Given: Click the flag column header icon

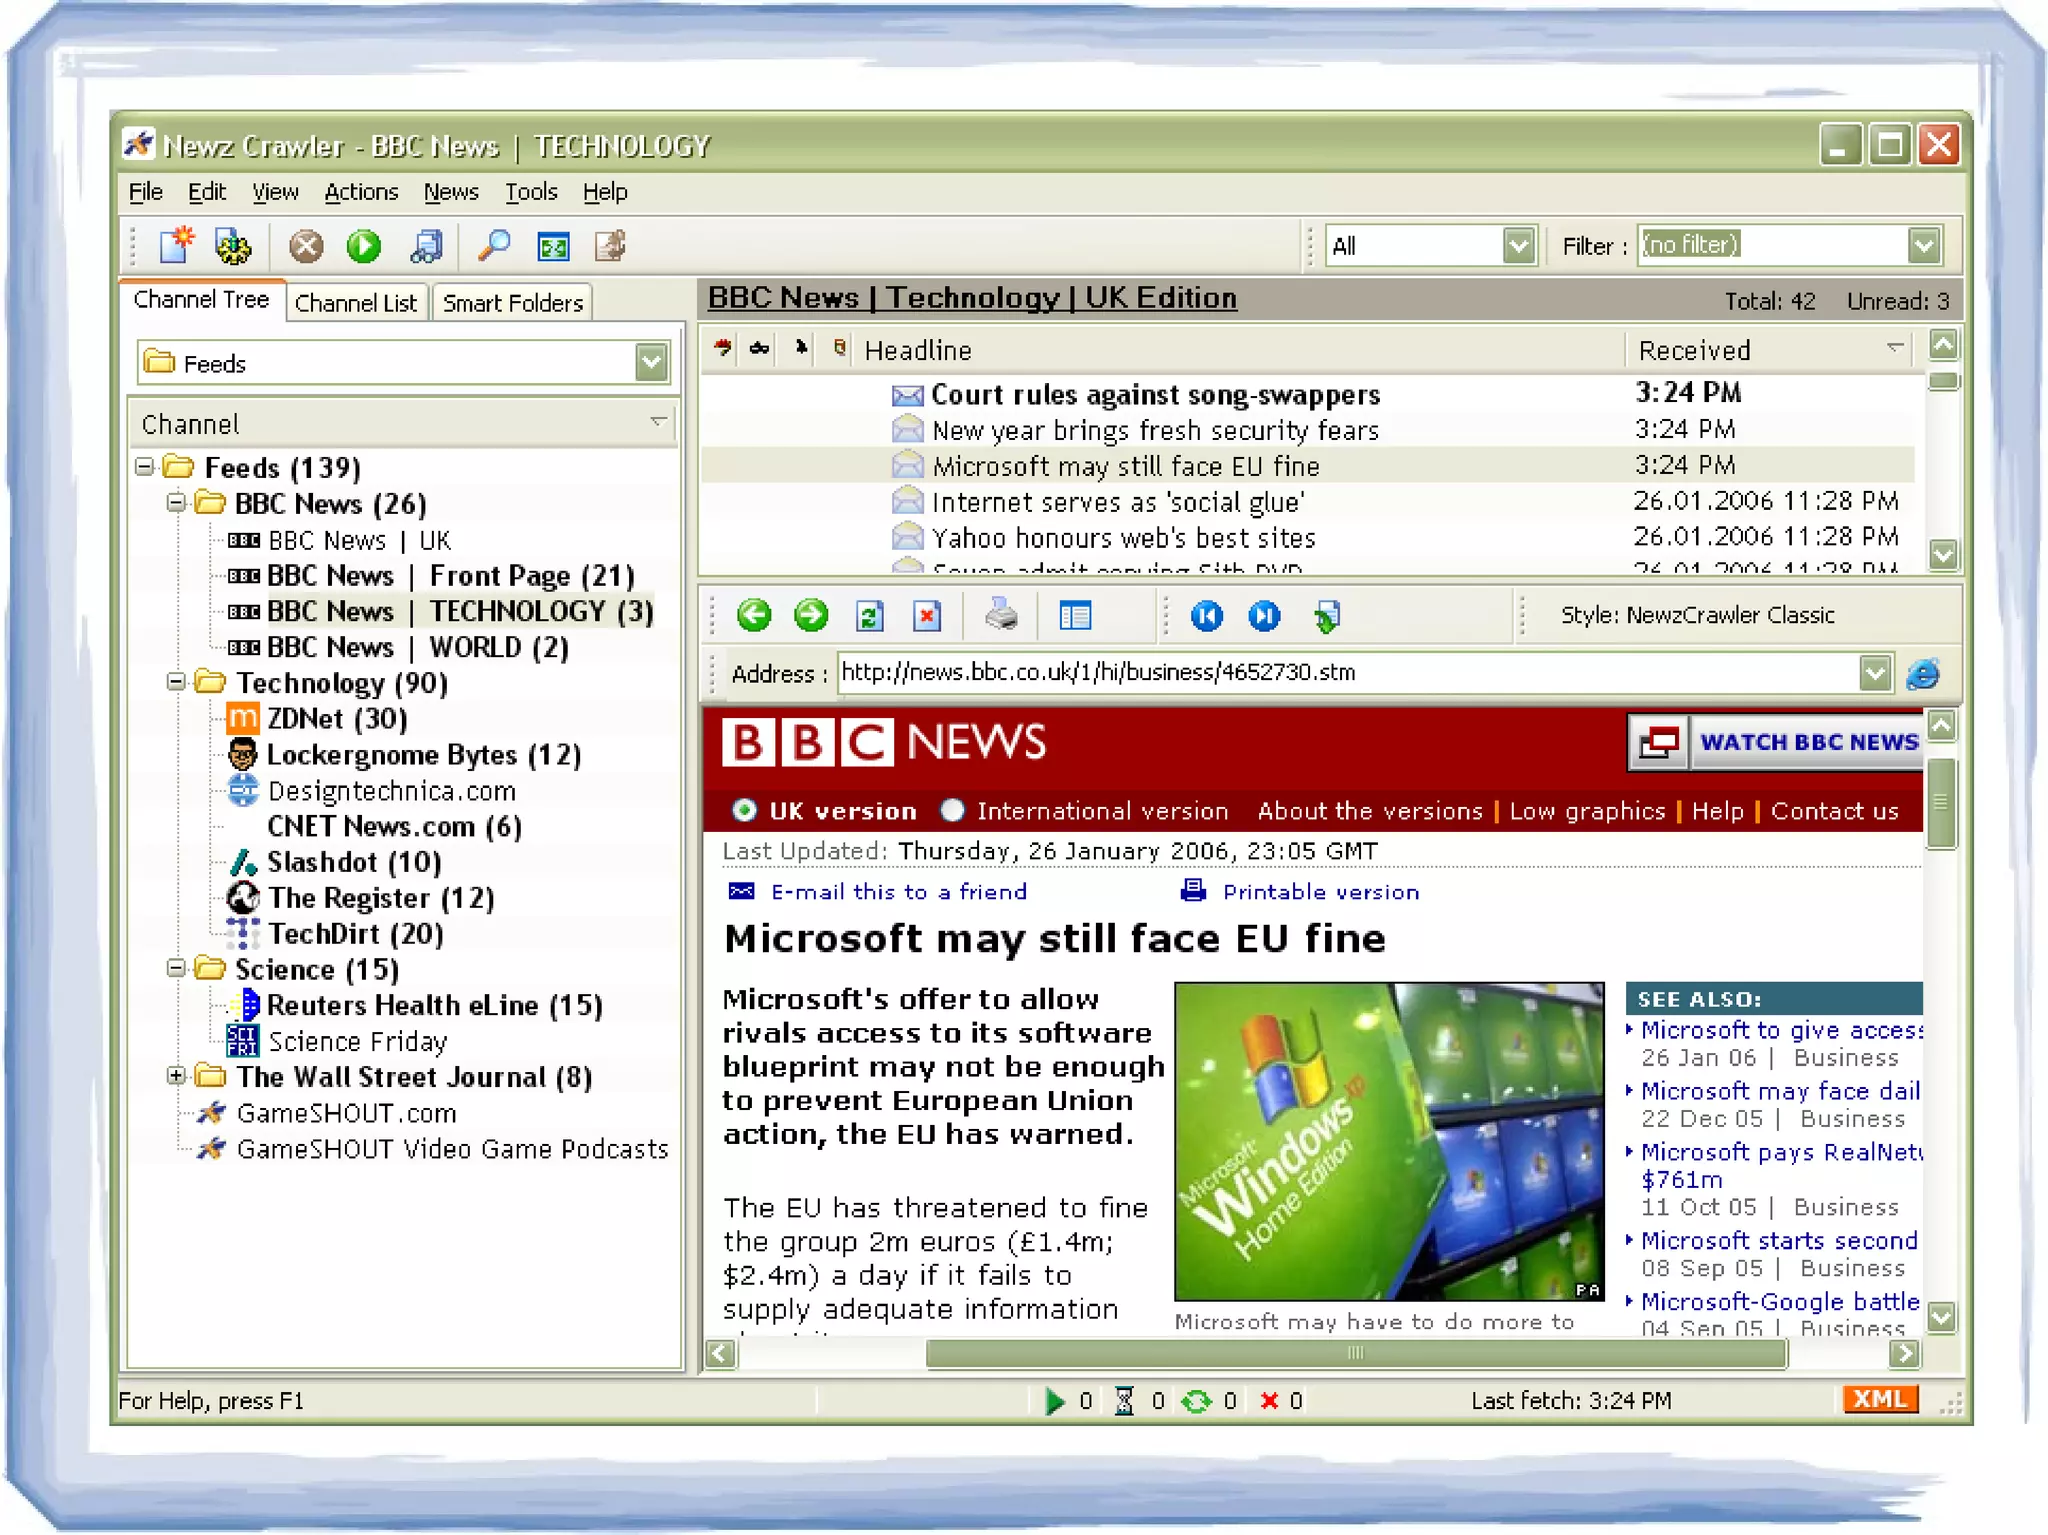Looking at the screenshot, I should pyautogui.click(x=723, y=348).
